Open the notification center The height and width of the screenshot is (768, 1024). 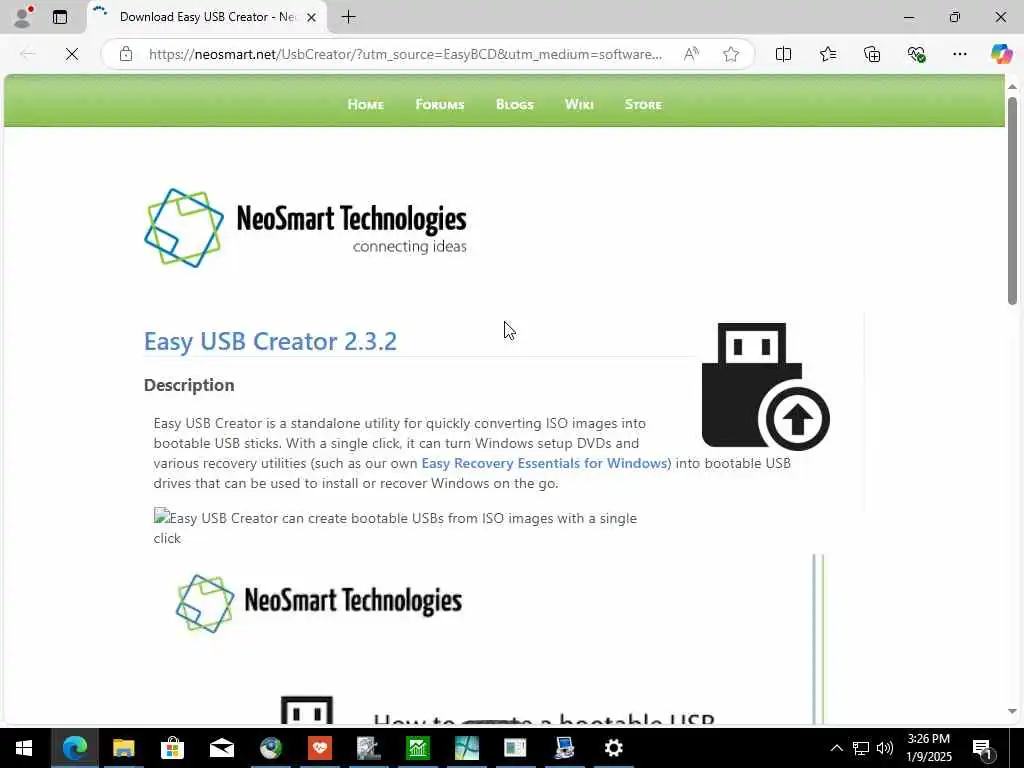tap(982, 748)
